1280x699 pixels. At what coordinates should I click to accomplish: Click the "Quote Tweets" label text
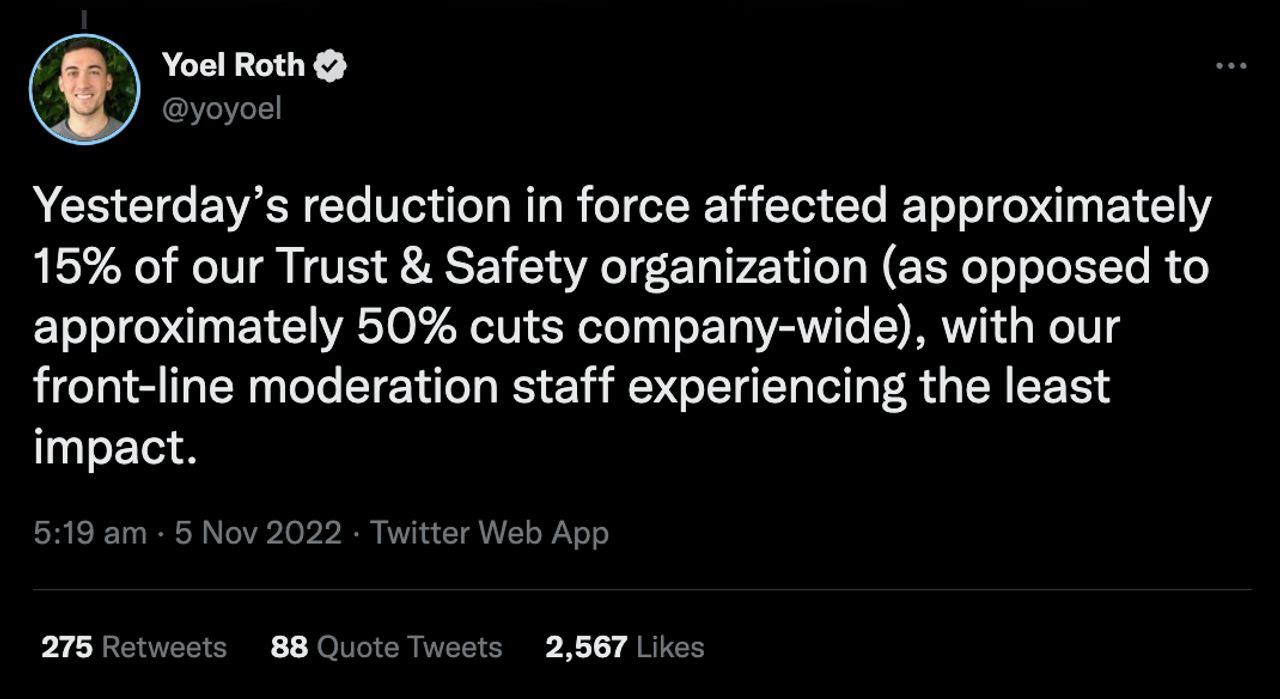tap(409, 647)
